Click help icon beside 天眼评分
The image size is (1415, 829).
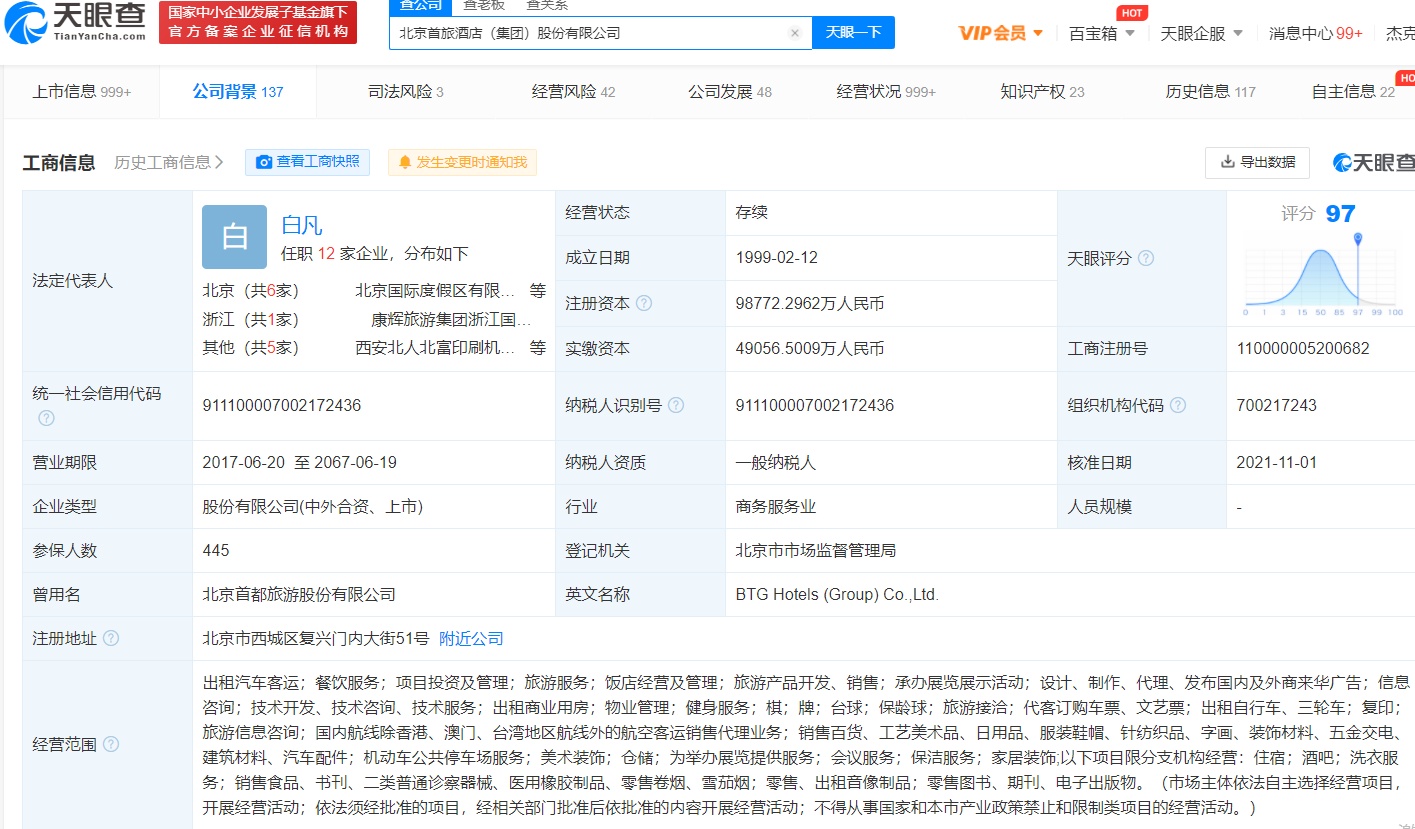pos(1146,259)
